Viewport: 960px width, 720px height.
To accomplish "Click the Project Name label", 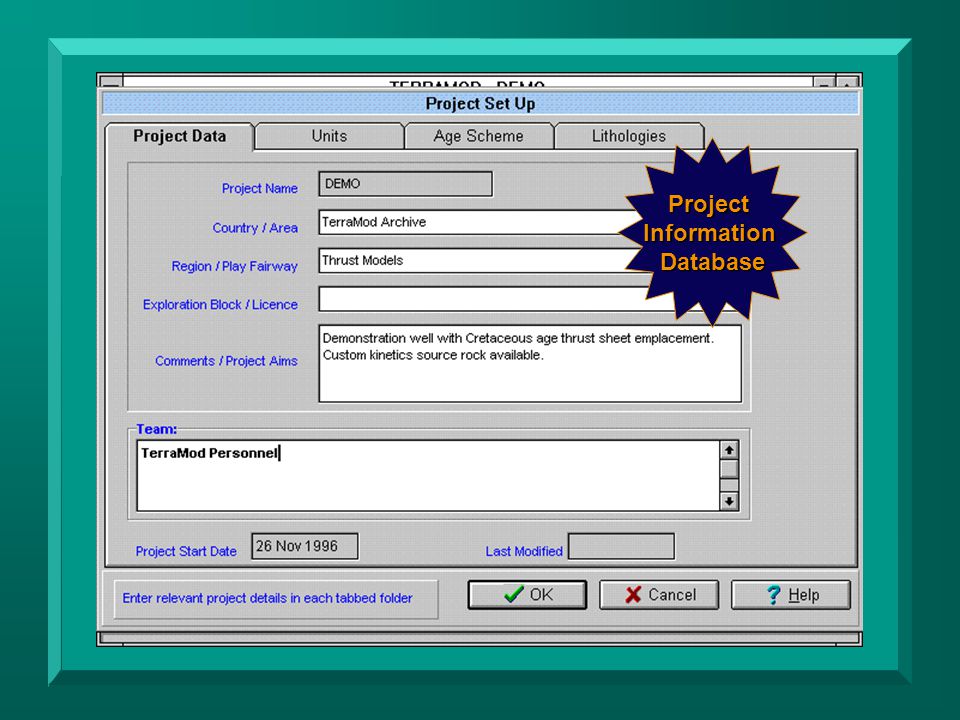I will (x=260, y=188).
